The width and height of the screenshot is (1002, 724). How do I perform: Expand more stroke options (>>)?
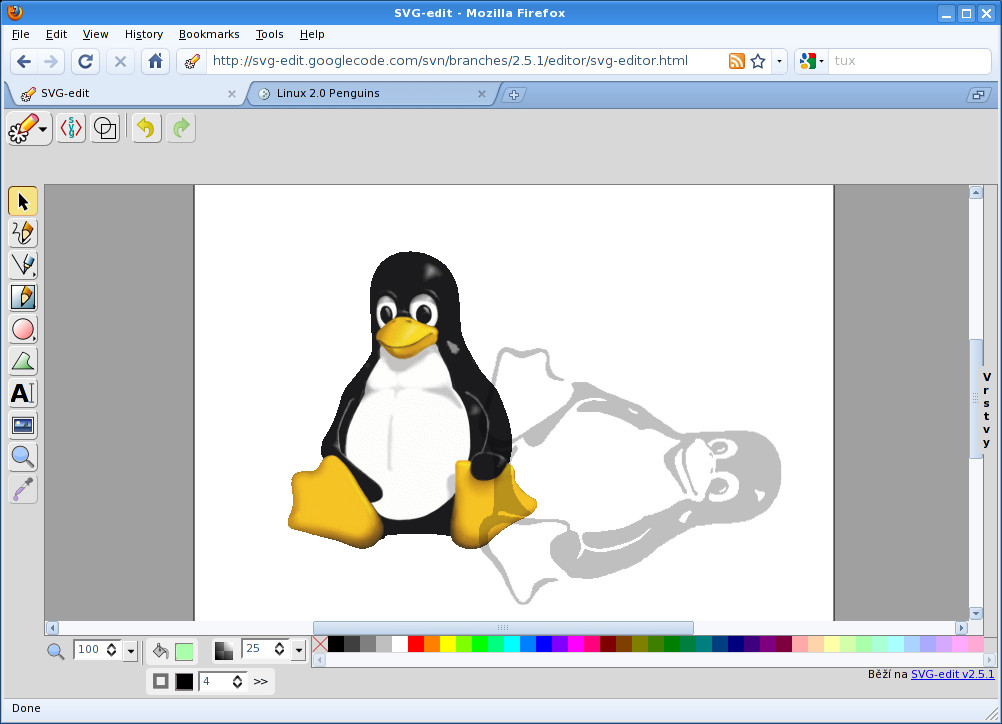[x=261, y=681]
